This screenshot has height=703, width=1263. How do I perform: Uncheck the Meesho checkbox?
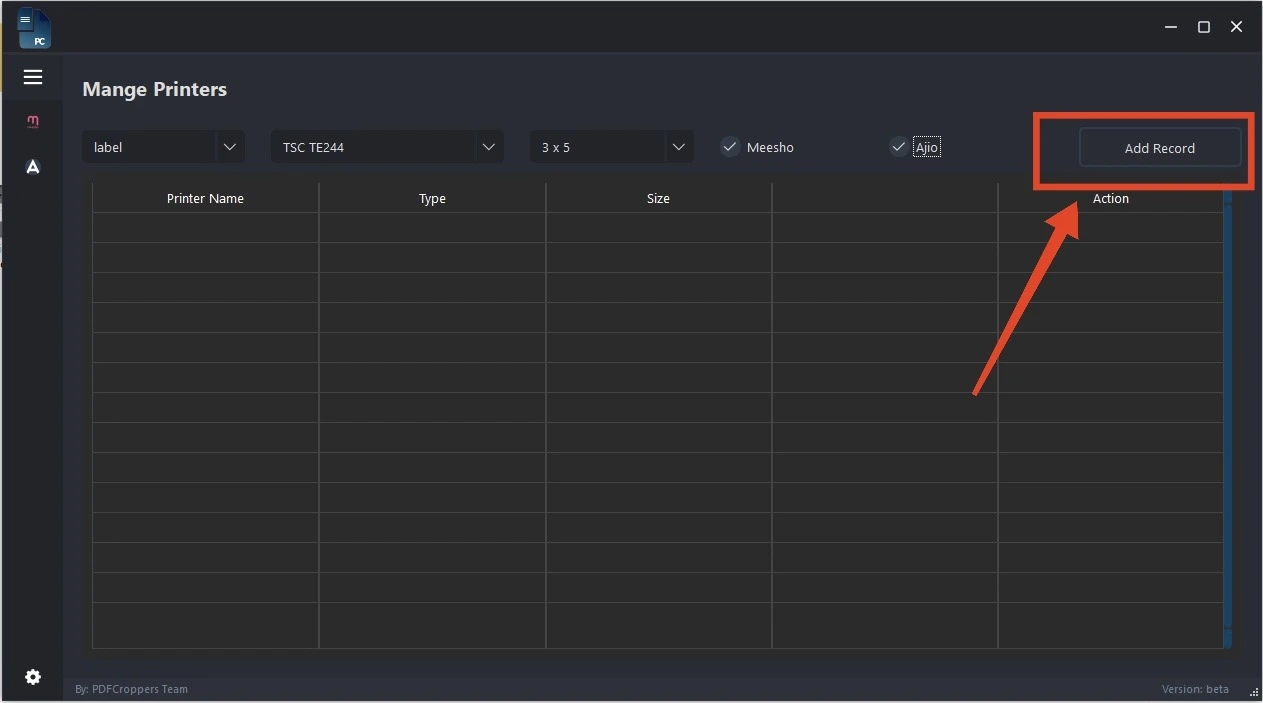click(x=731, y=147)
